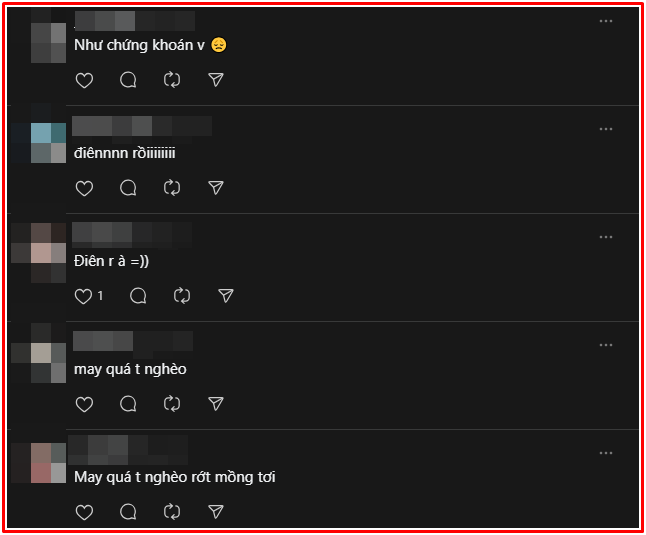
Task: Reply to the 'Điên r à =))' comment
Action: point(138,296)
